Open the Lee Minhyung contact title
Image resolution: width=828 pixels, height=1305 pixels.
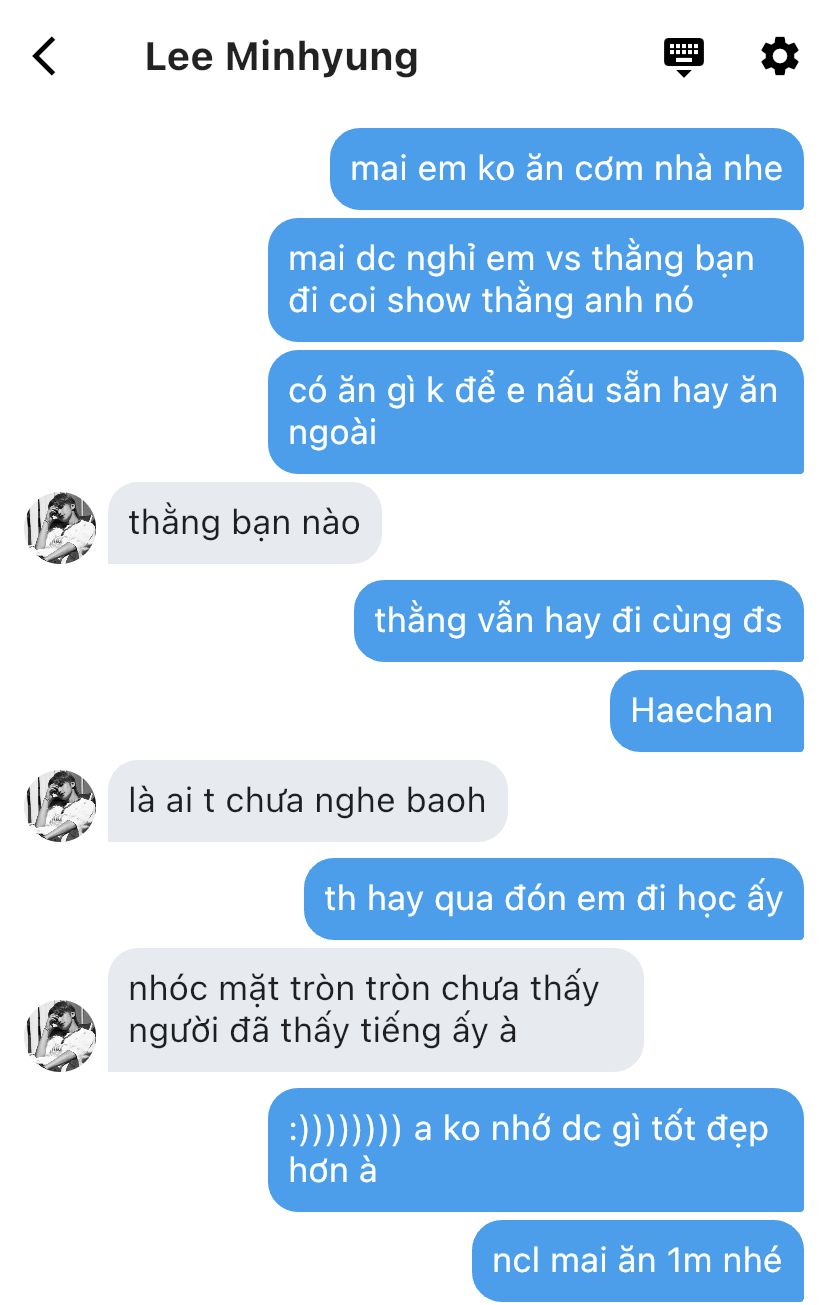[x=282, y=56]
